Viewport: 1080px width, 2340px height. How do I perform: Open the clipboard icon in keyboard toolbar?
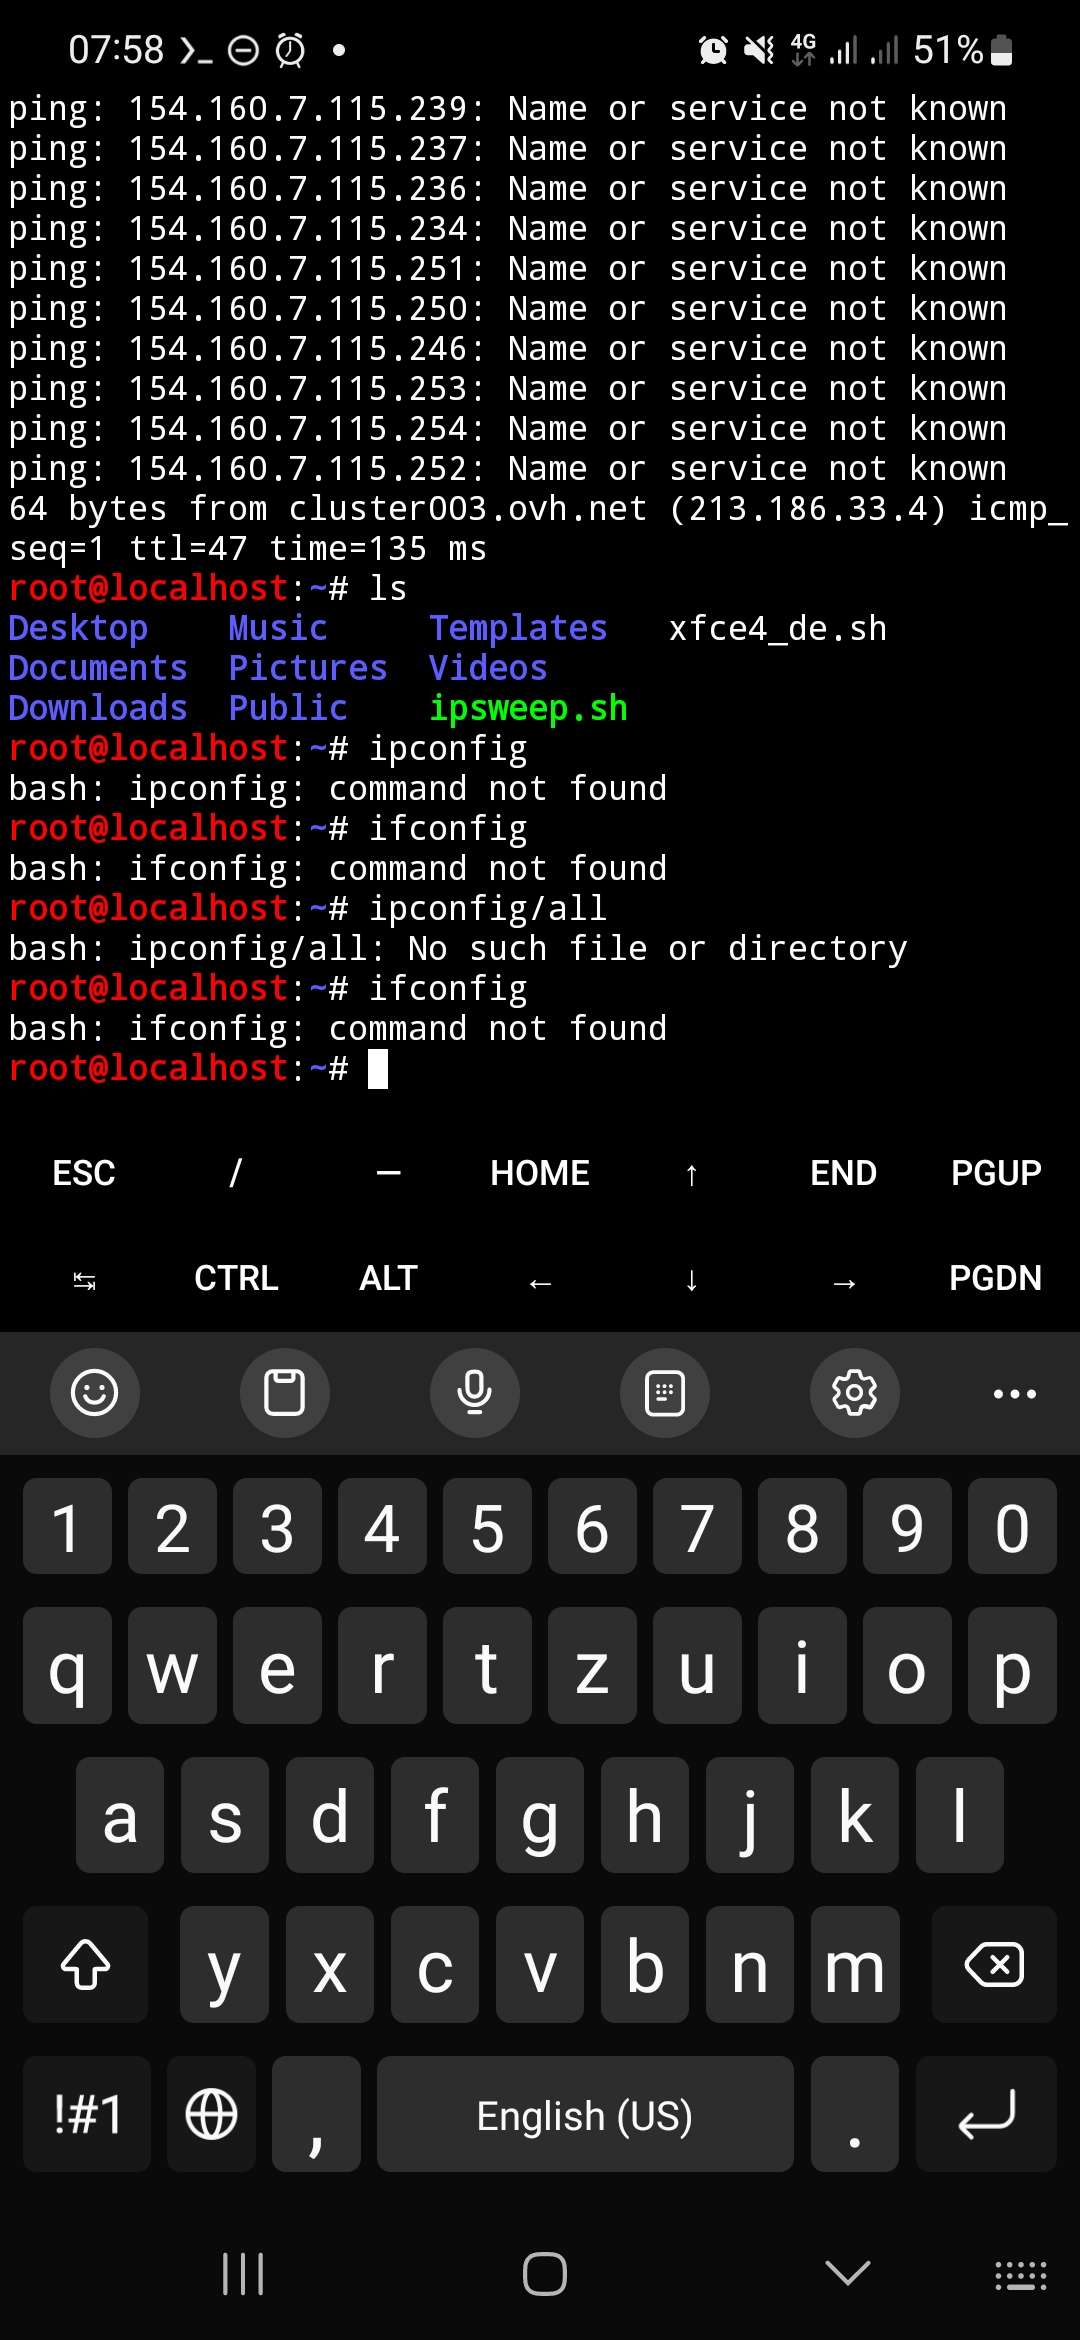click(284, 1392)
